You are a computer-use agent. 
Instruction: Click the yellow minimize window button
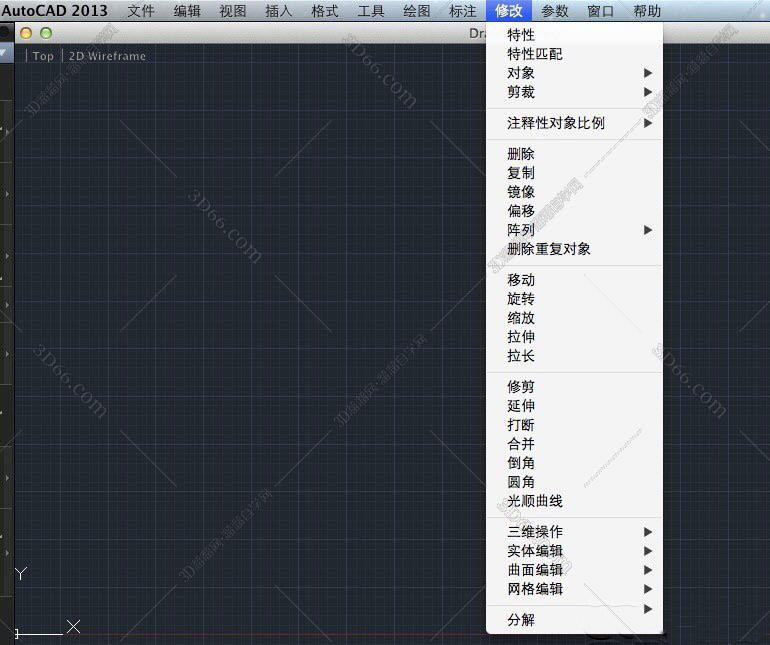click(x=26, y=33)
